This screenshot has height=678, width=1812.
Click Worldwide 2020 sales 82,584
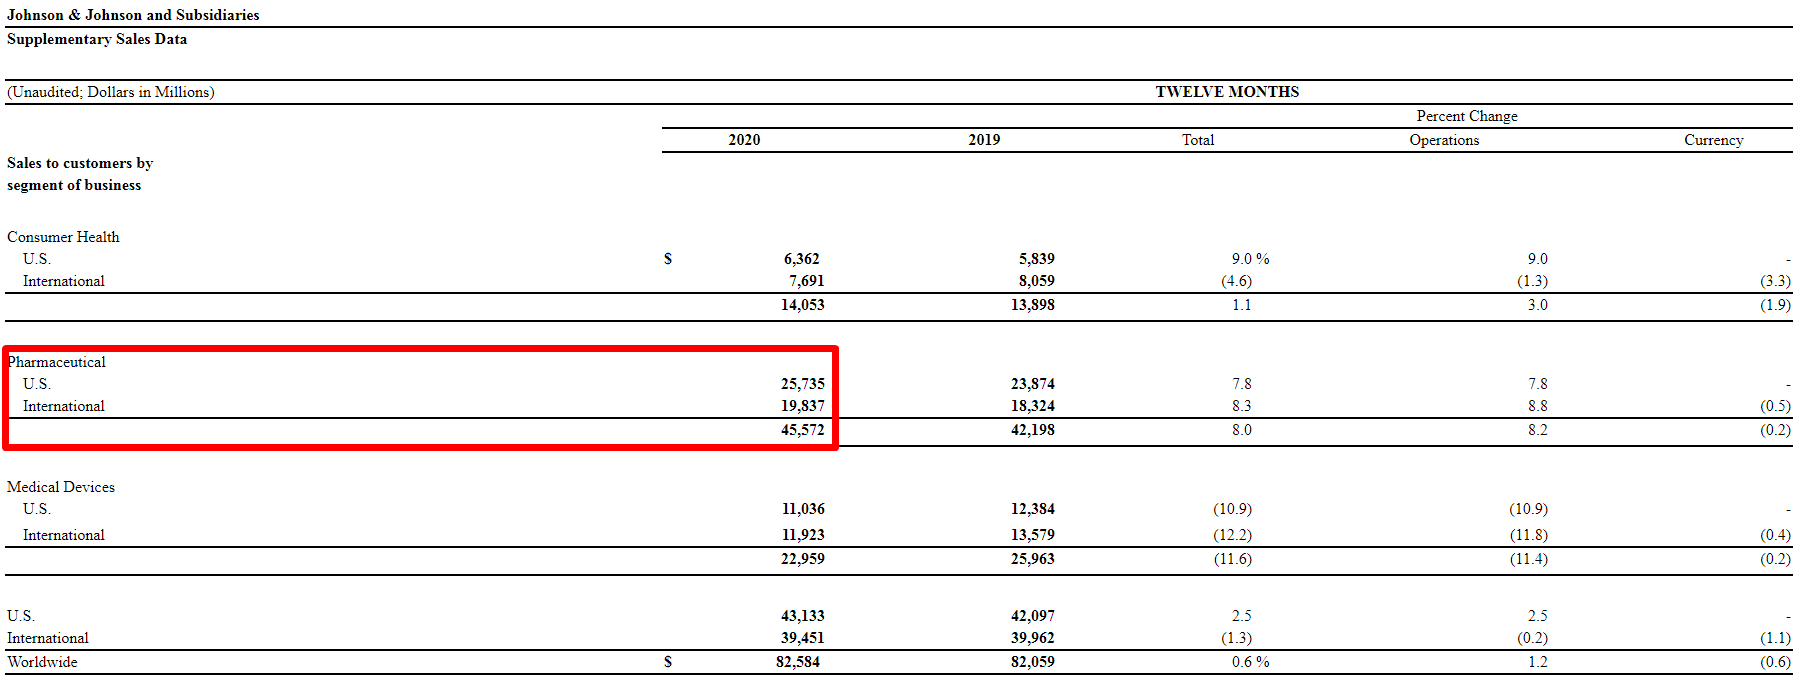coord(798,662)
